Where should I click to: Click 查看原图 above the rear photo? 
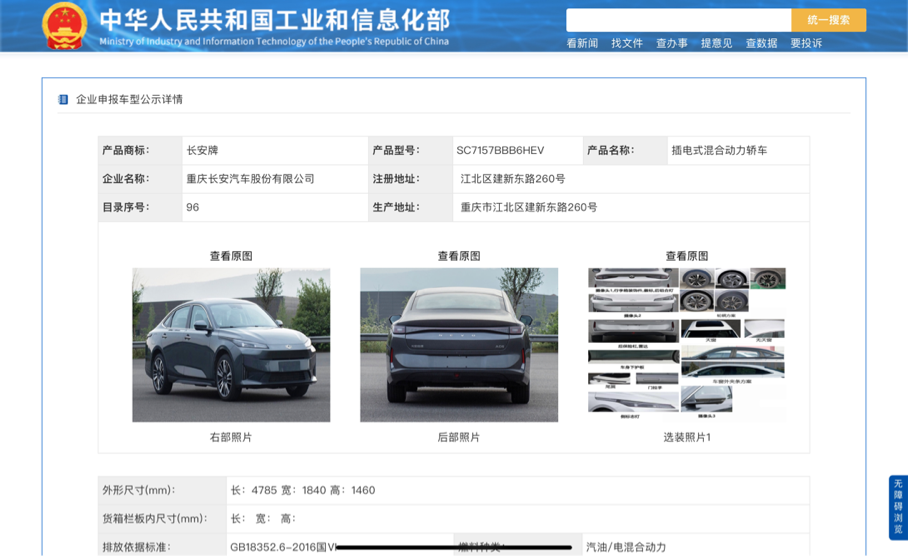point(459,256)
